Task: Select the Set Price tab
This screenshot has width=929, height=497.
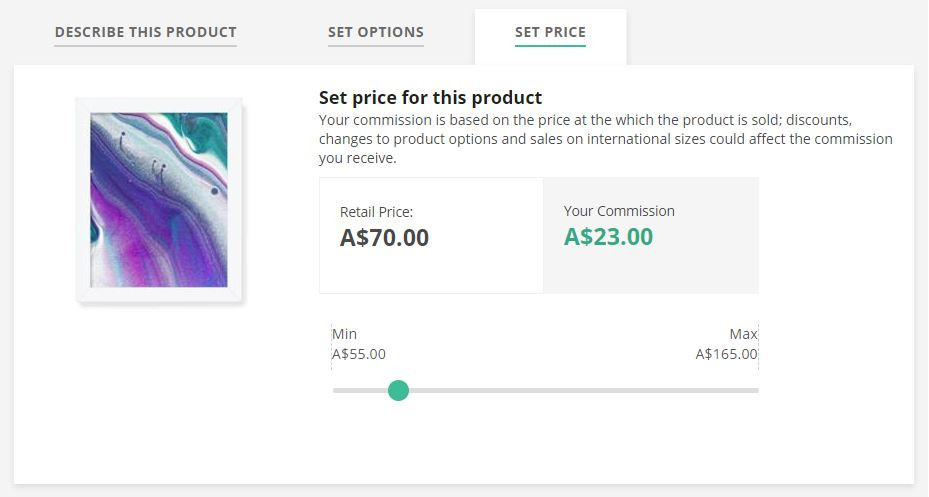Action: pyautogui.click(x=550, y=32)
